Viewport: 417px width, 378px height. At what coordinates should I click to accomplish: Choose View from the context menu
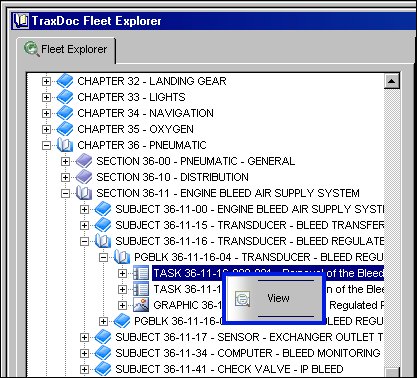tap(274, 298)
